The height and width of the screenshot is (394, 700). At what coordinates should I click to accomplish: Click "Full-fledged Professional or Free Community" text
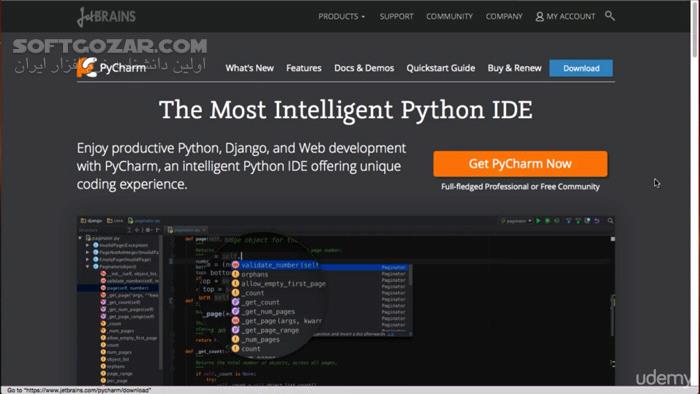coord(520,187)
